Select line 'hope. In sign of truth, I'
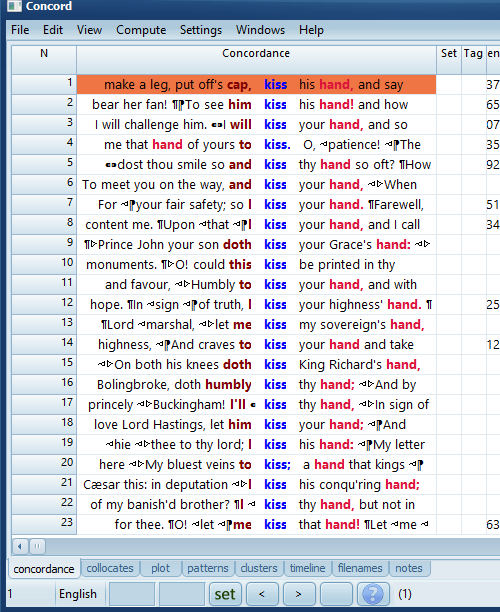500x612 pixels. tap(256, 304)
